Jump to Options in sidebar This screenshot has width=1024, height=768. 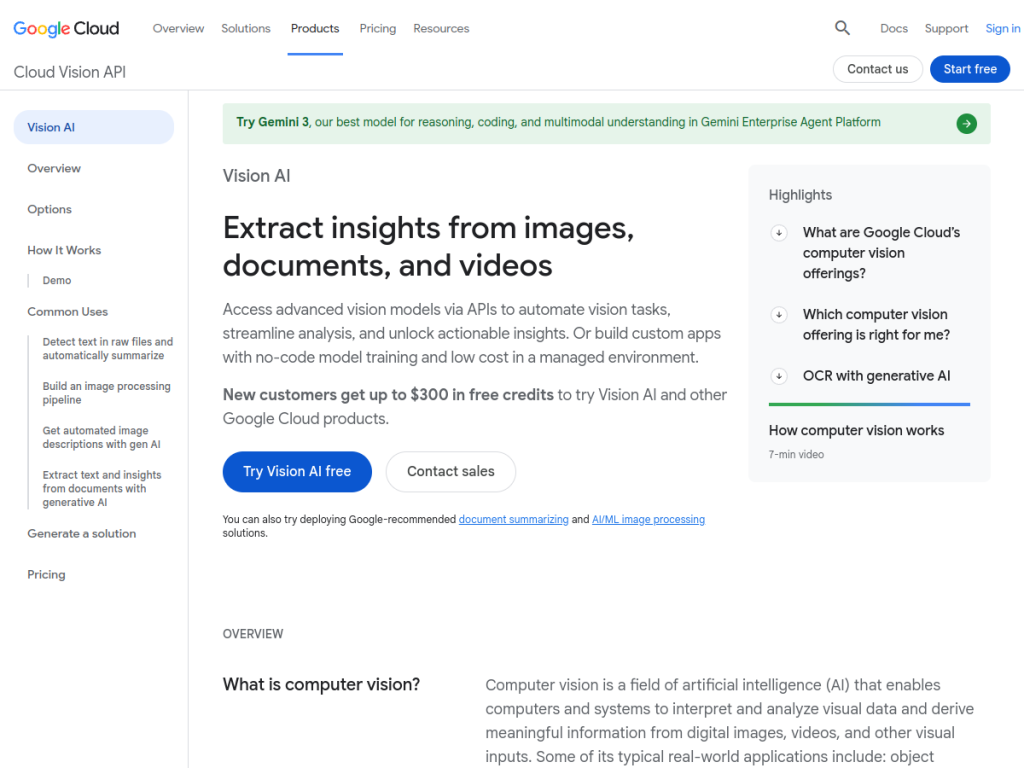[50, 210]
